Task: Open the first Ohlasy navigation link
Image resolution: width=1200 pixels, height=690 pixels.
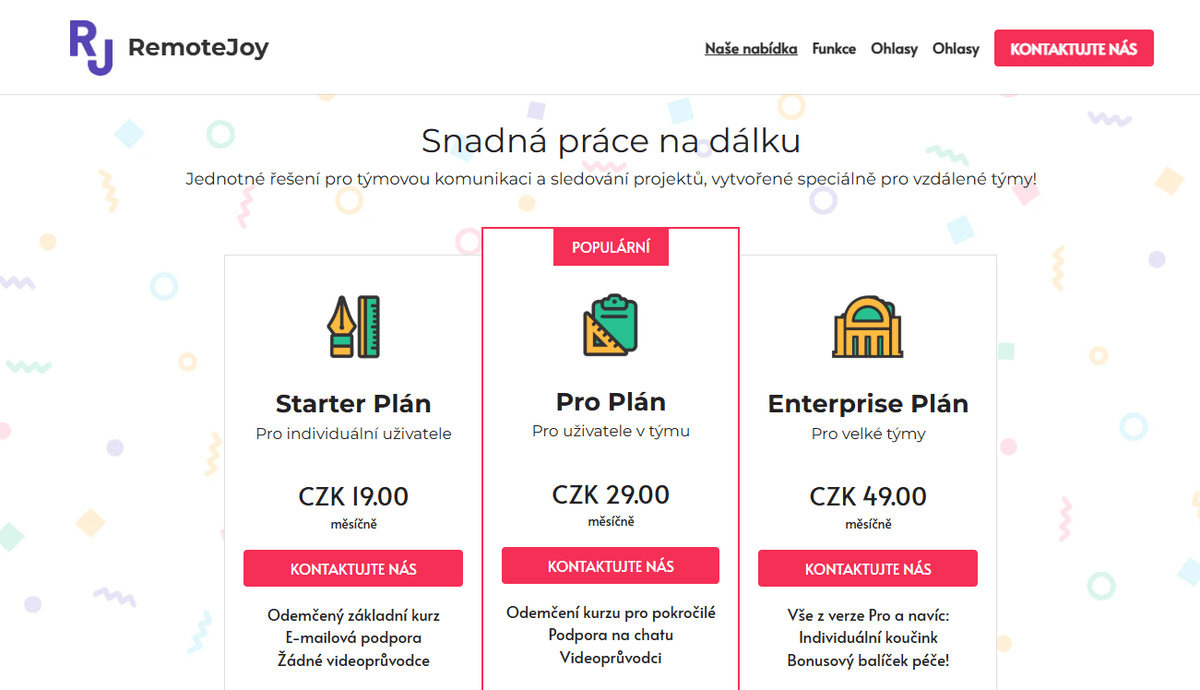Action: [x=894, y=48]
